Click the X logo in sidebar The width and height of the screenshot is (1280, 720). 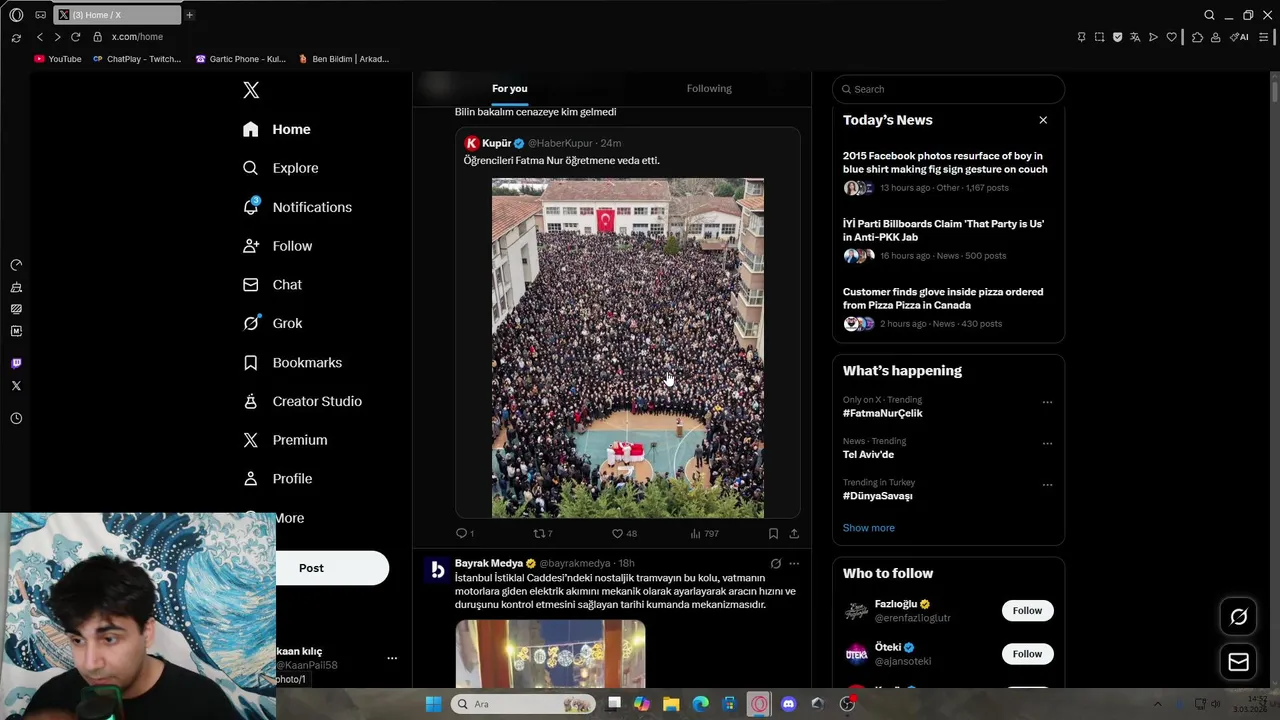pyautogui.click(x=251, y=90)
